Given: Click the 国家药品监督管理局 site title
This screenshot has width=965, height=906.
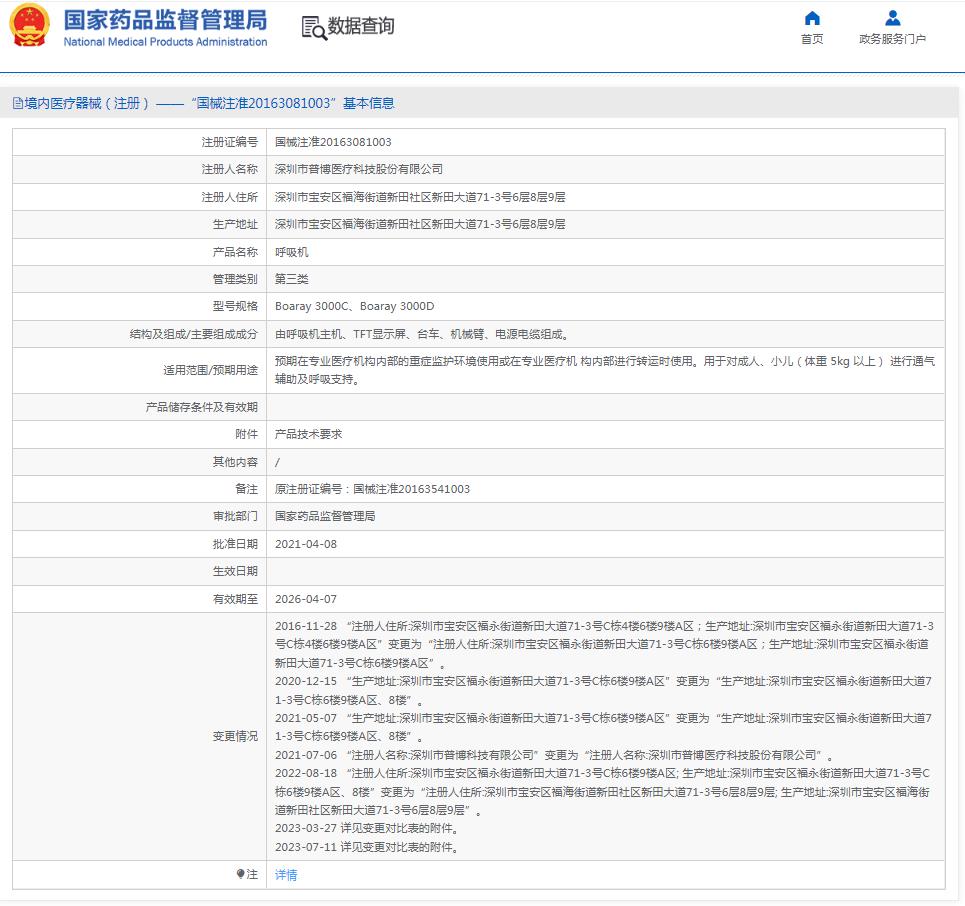Looking at the screenshot, I should pyautogui.click(x=165, y=20).
